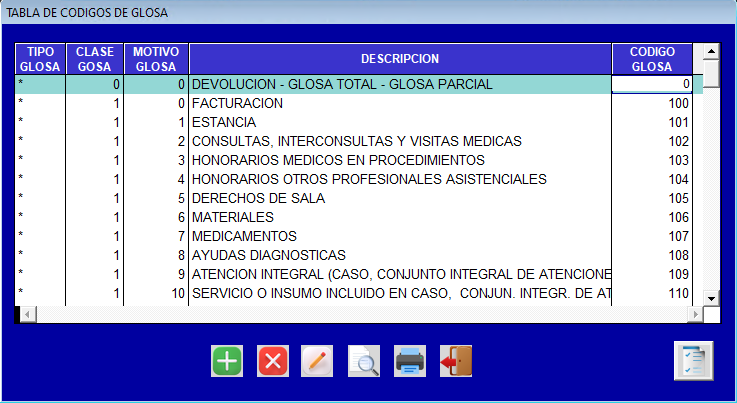Viewport: 737px width, 403px height.
Task: Click the clase cell in ESTANCIA row
Action: pos(94,122)
